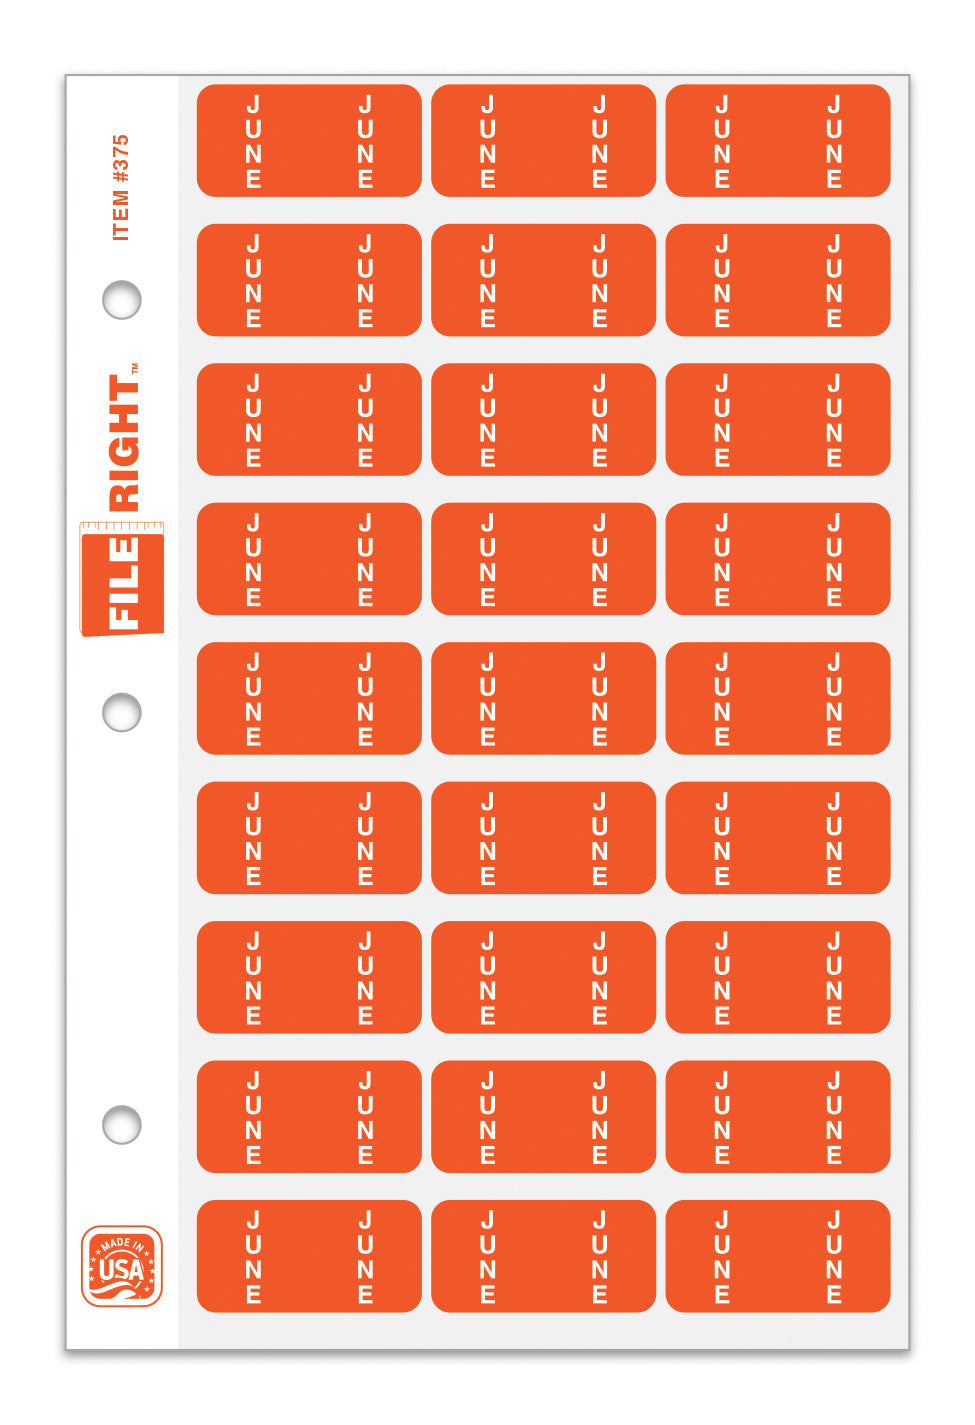Click the middle binder punch hole
The height and width of the screenshot is (1425, 975).
122,712
